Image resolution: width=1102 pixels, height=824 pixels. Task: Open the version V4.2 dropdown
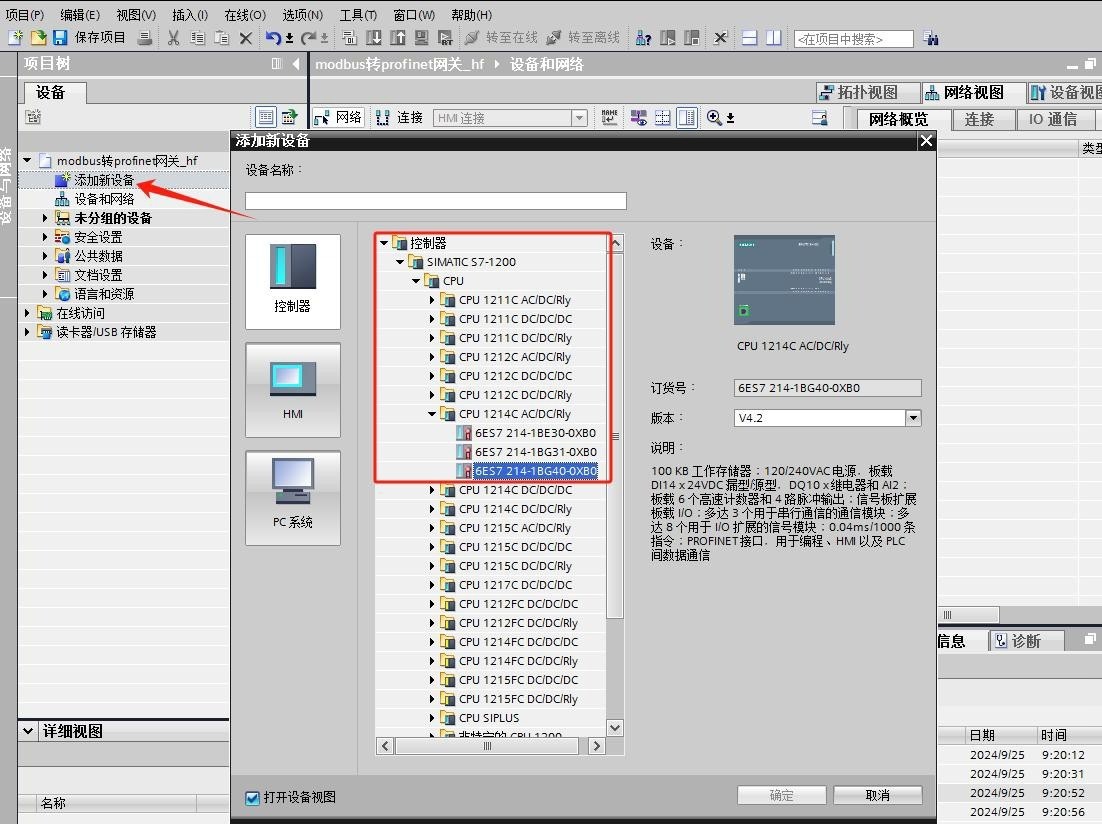coord(913,418)
